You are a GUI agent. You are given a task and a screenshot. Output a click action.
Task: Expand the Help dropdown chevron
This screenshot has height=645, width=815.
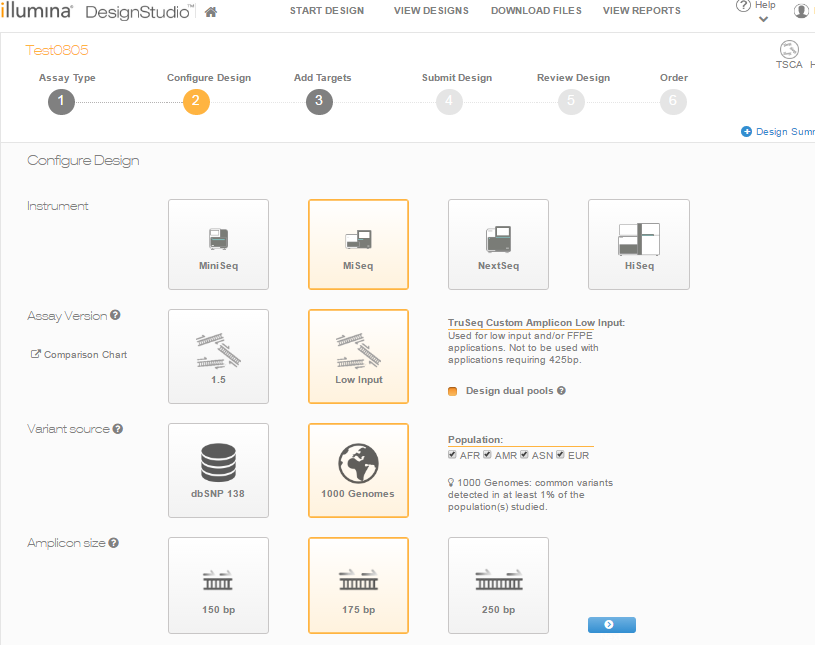tap(763, 20)
